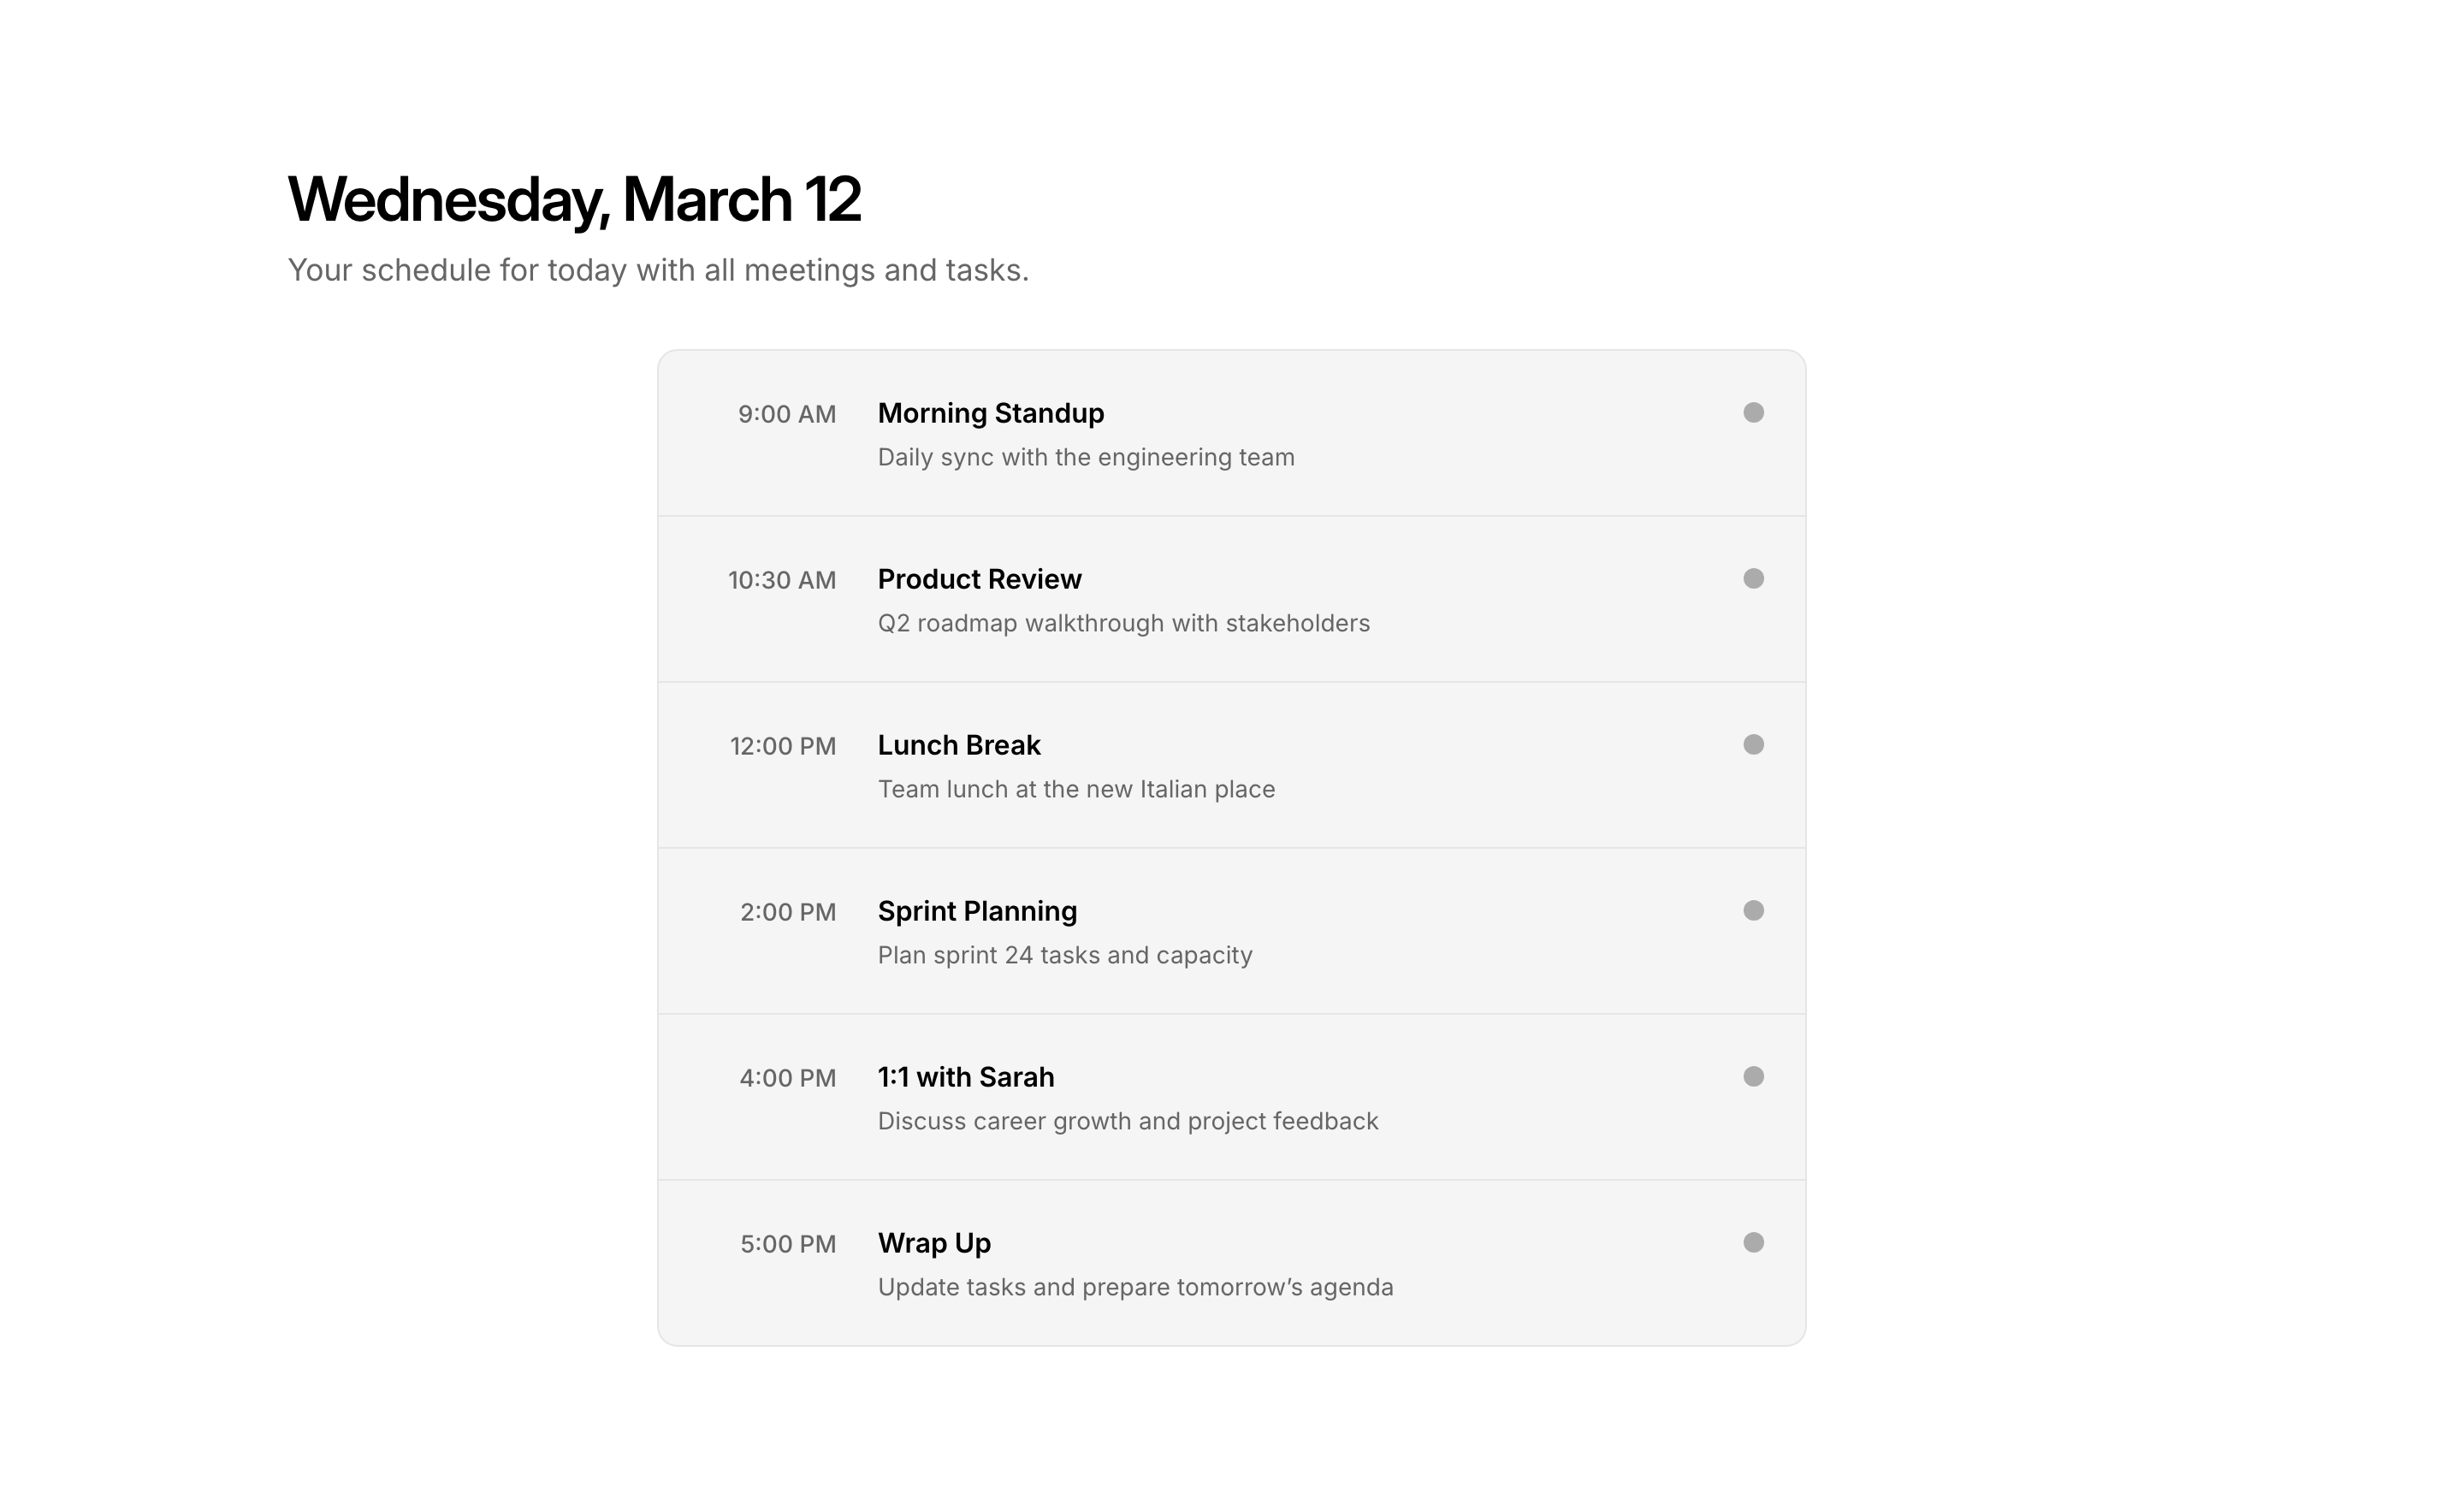This screenshot has height=1511, width=2464.
Task: Click the Morning Standup status dot
Action: (1753, 413)
